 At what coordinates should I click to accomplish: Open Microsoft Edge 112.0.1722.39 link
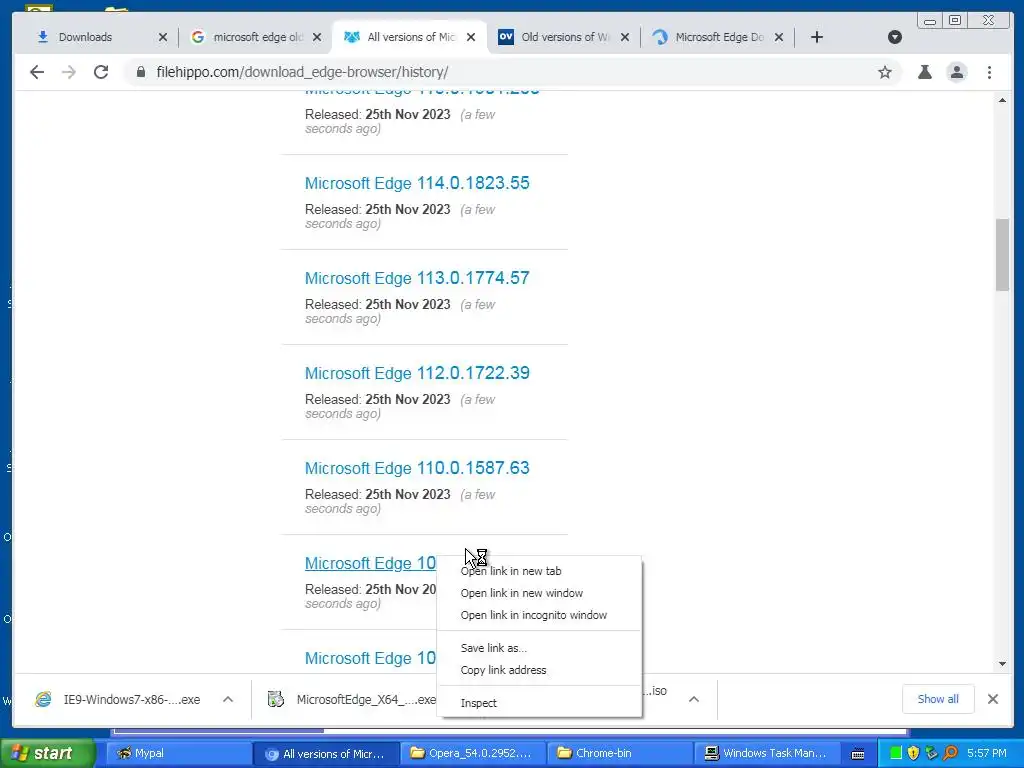pyautogui.click(x=417, y=373)
